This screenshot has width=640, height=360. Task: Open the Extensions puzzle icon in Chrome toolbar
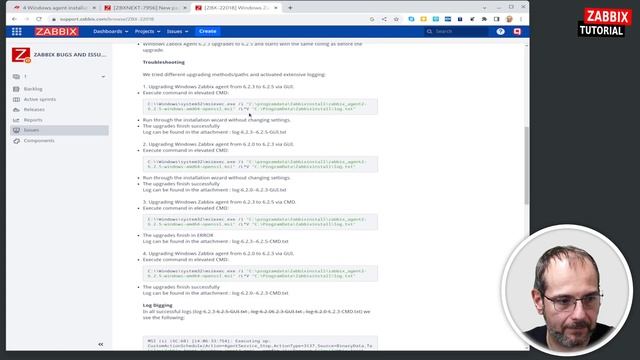[x=484, y=19]
